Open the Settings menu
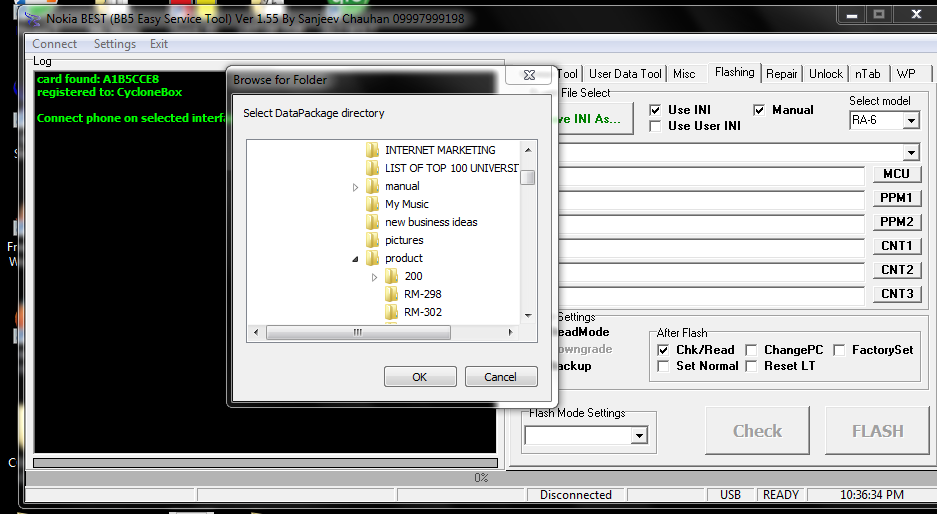This screenshot has width=937, height=514. [x=115, y=44]
